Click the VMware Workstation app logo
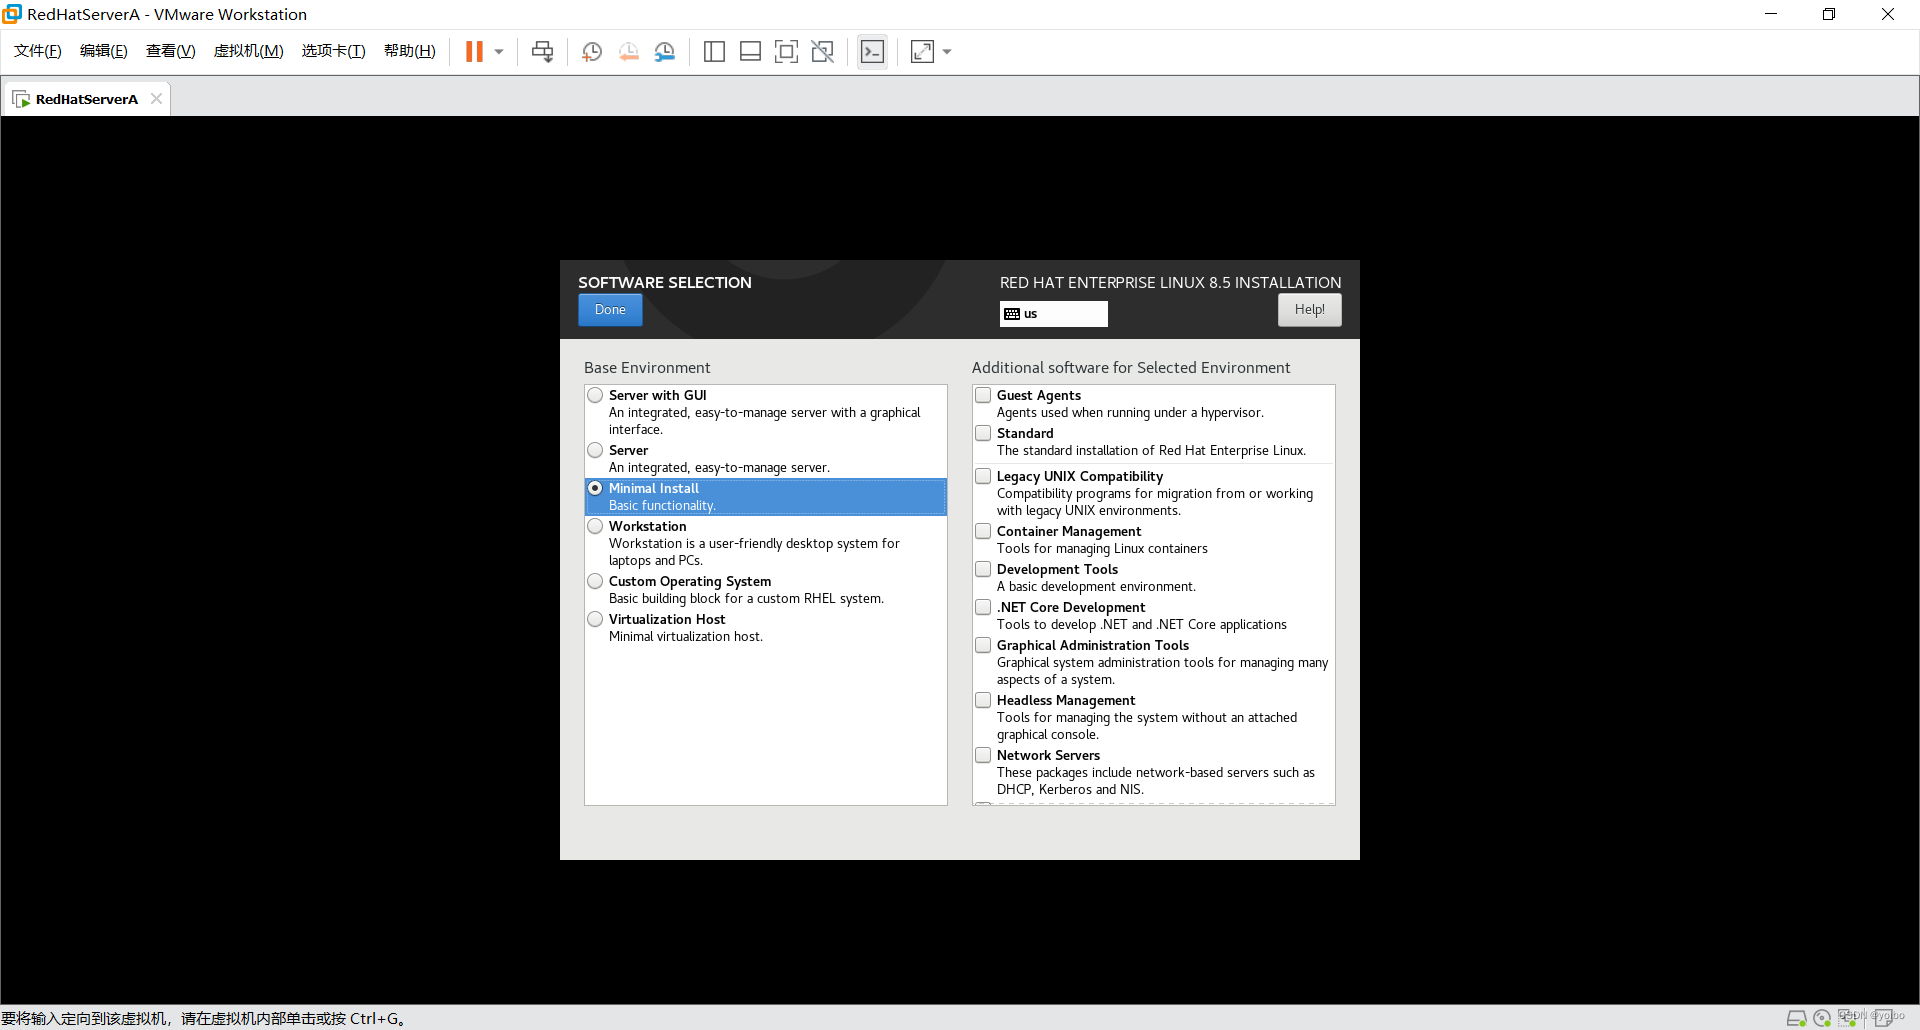1920x1030 pixels. [12, 14]
